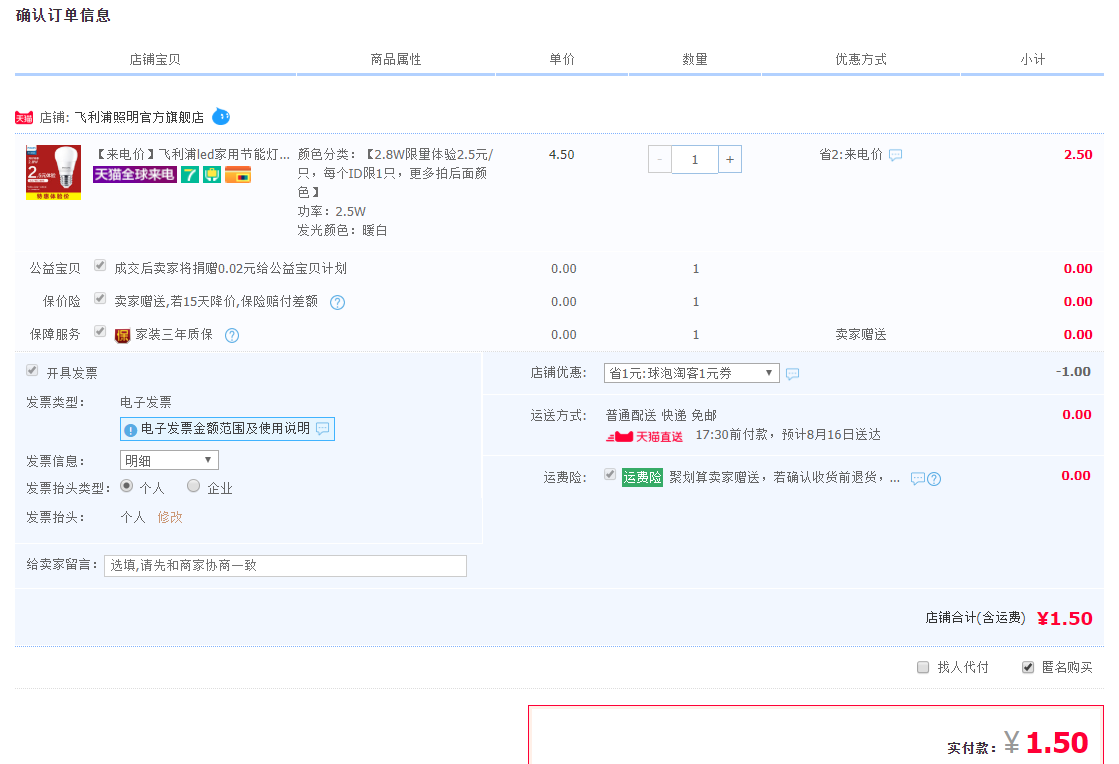The width and height of the screenshot is (1119, 764).
Task: Click info icon in 电子发票金额范围 notice
Action: coord(131,430)
